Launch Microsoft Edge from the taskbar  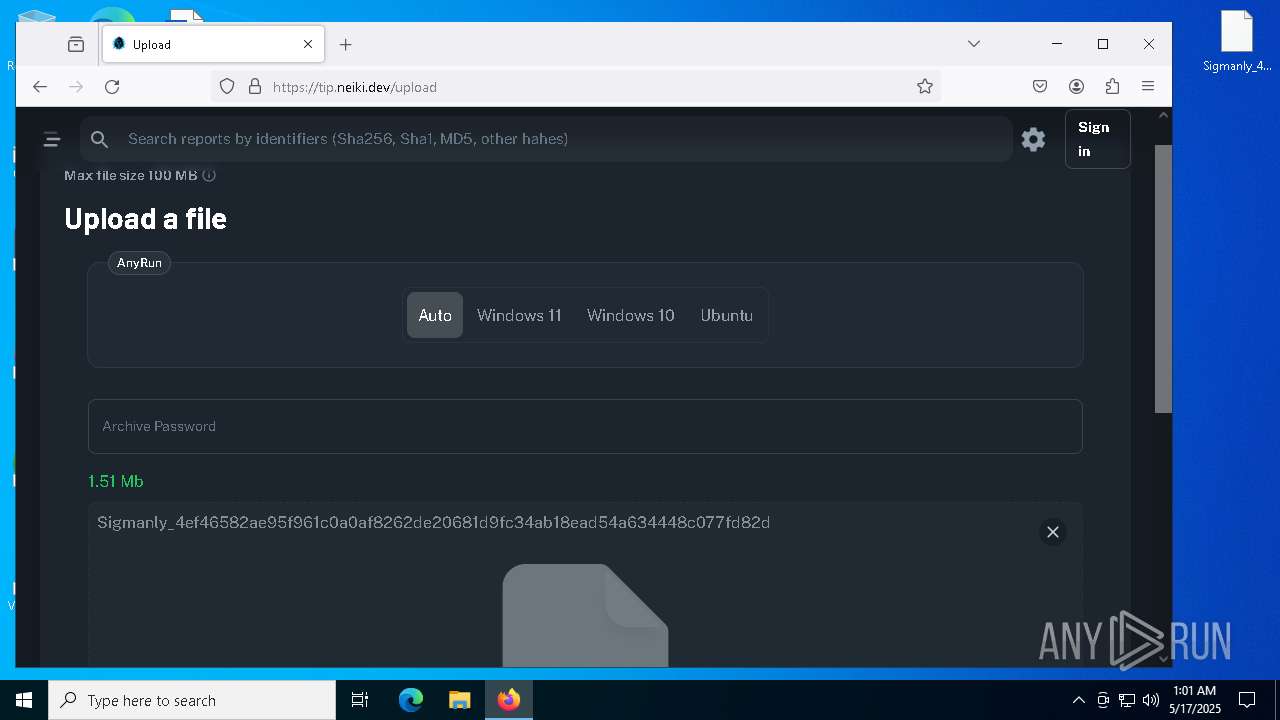[411, 700]
